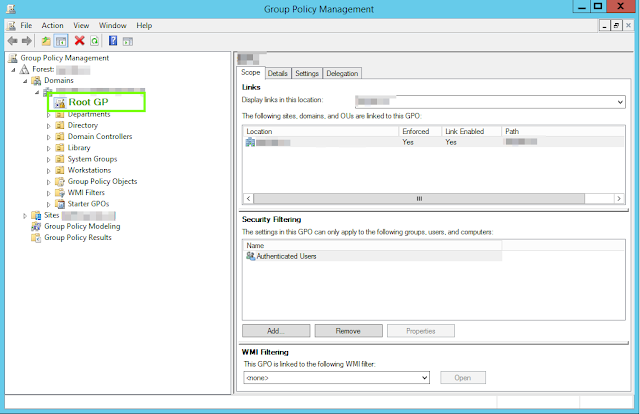Click the Link Enabled column header

pos(471,131)
